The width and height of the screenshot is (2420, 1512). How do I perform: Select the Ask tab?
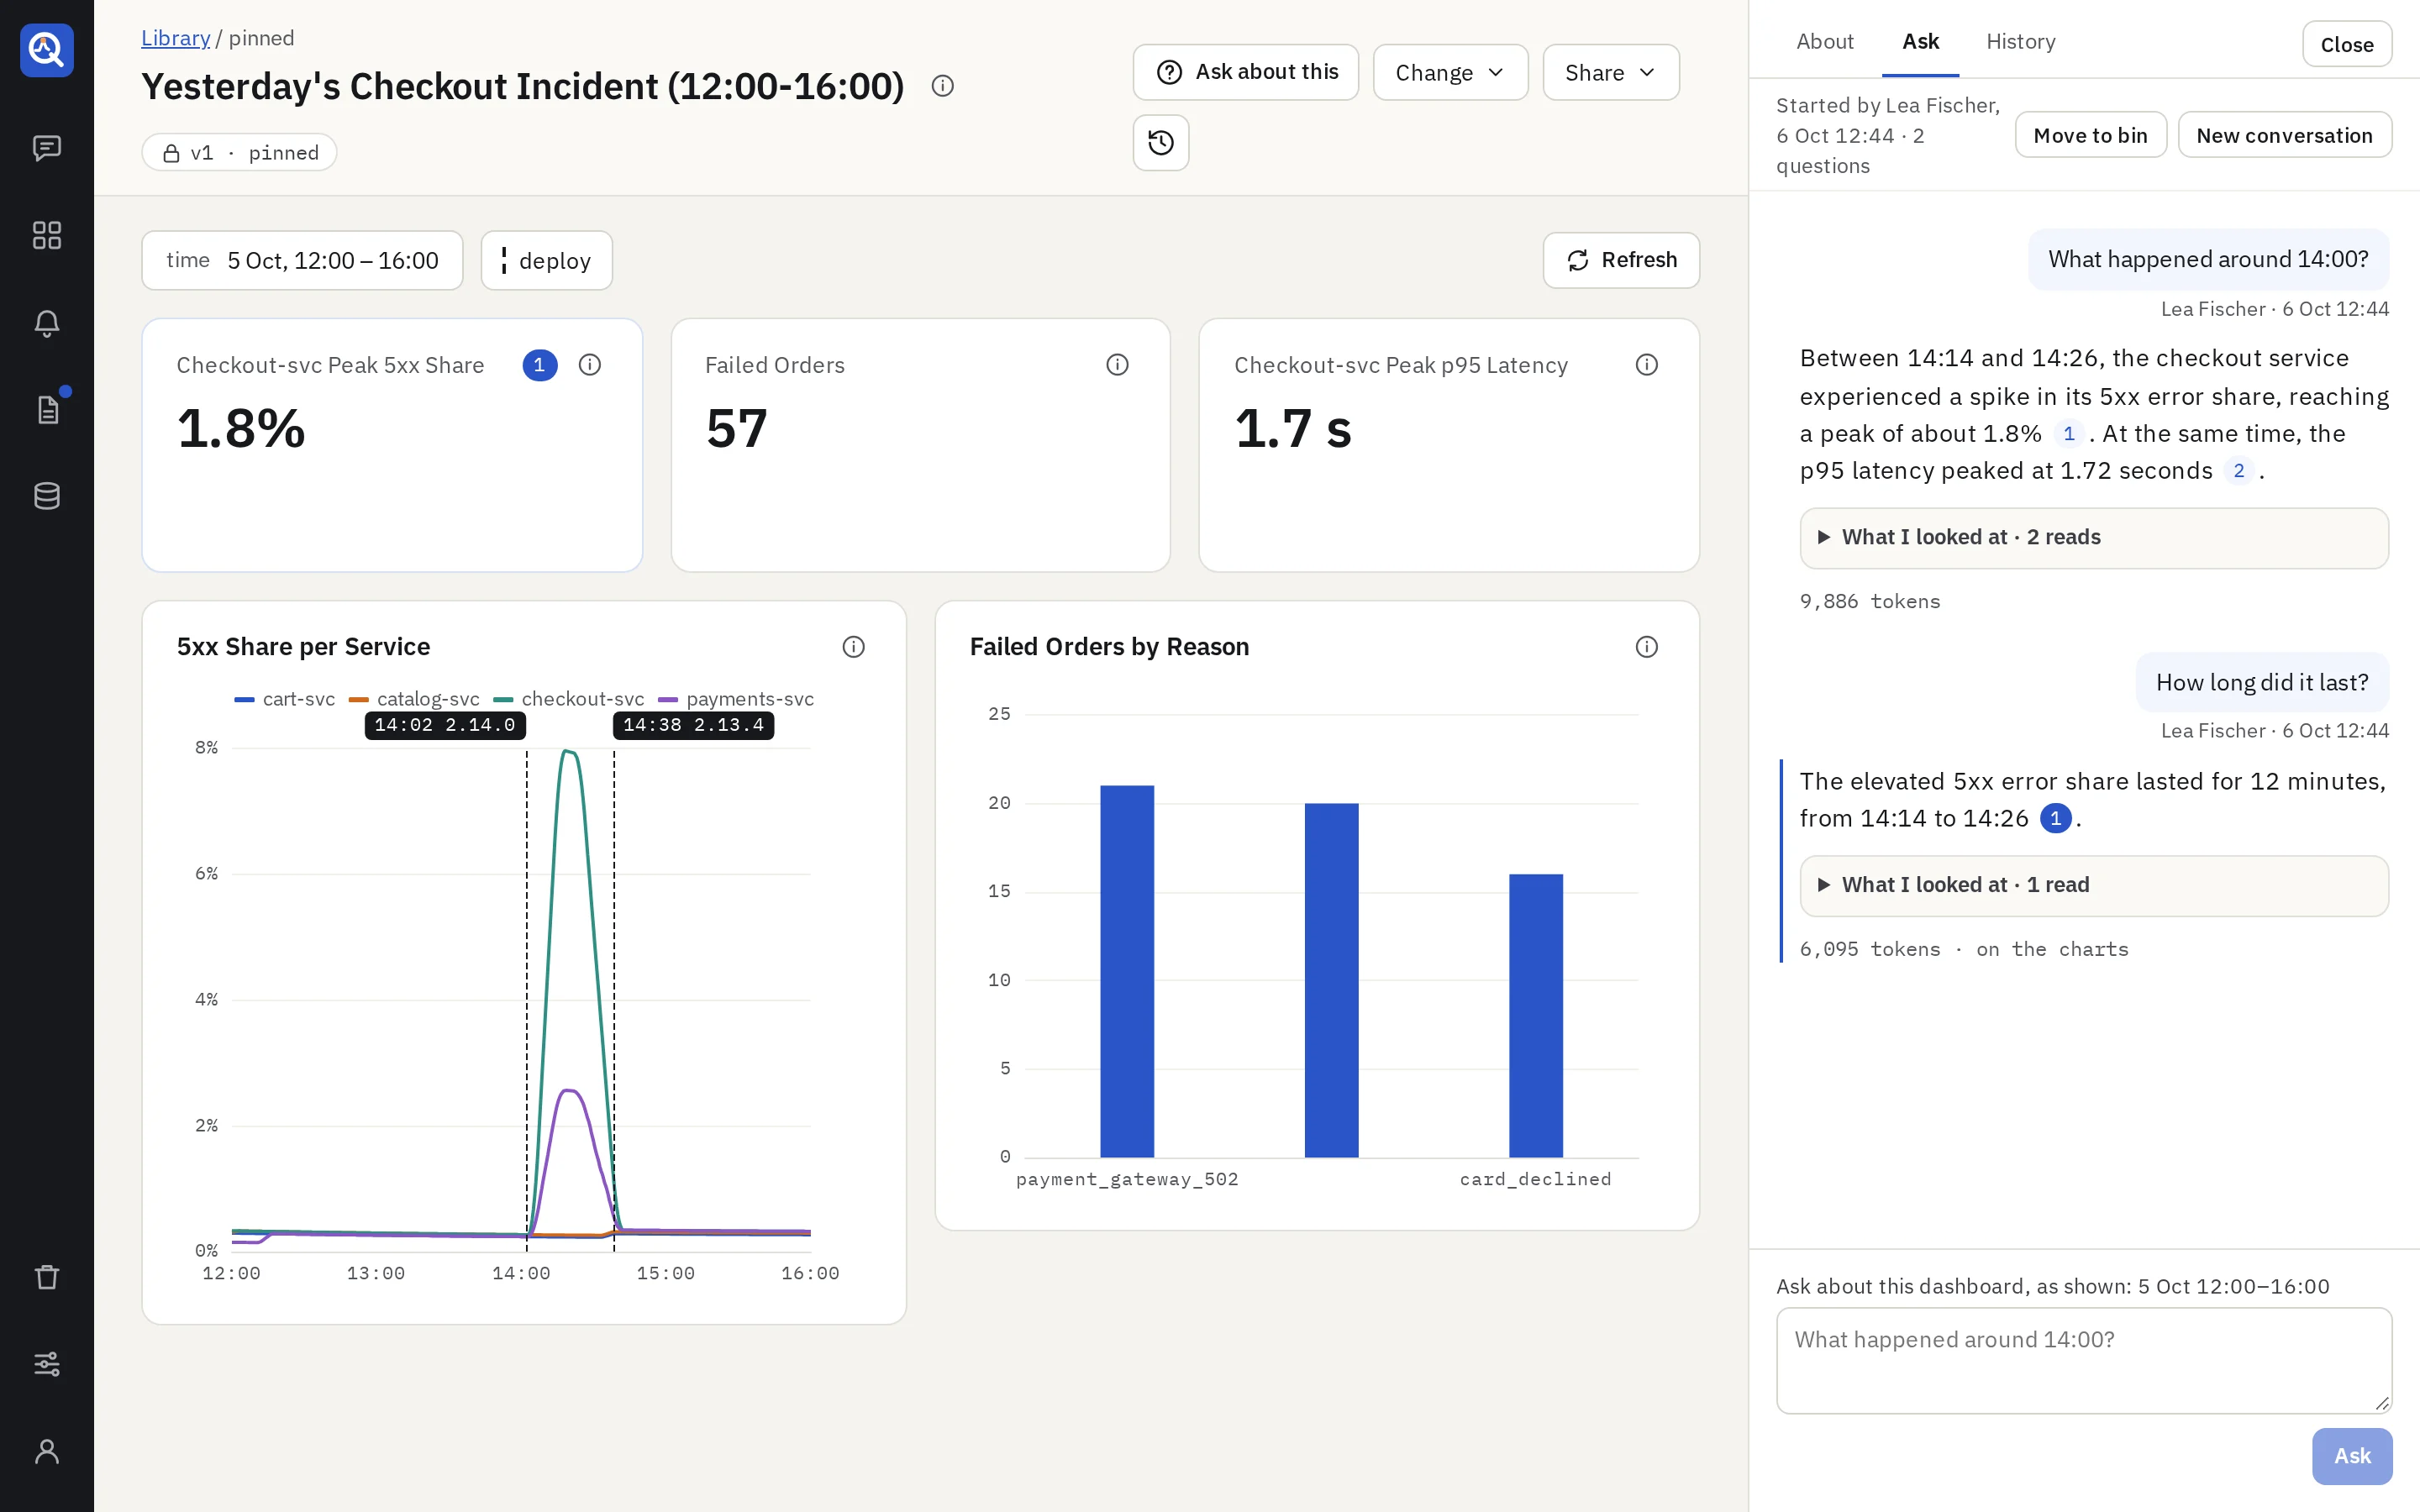click(1920, 41)
